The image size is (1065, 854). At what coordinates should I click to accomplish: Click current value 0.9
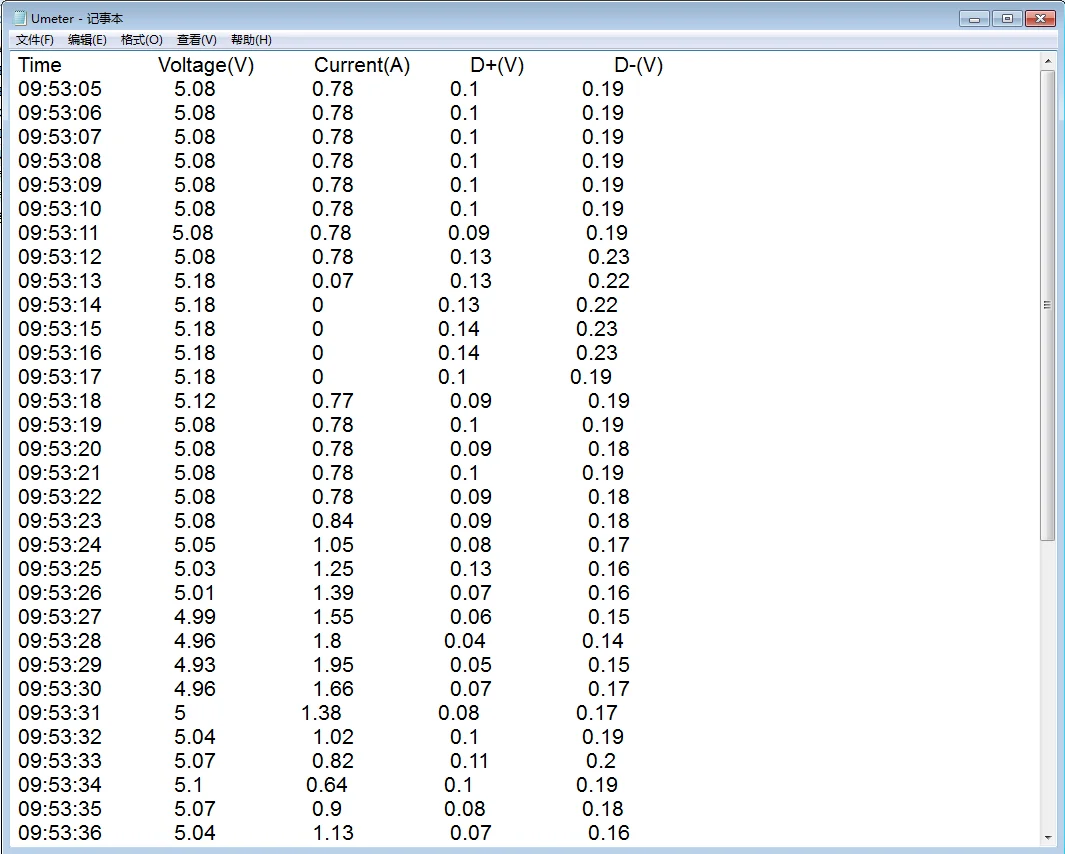tap(327, 809)
